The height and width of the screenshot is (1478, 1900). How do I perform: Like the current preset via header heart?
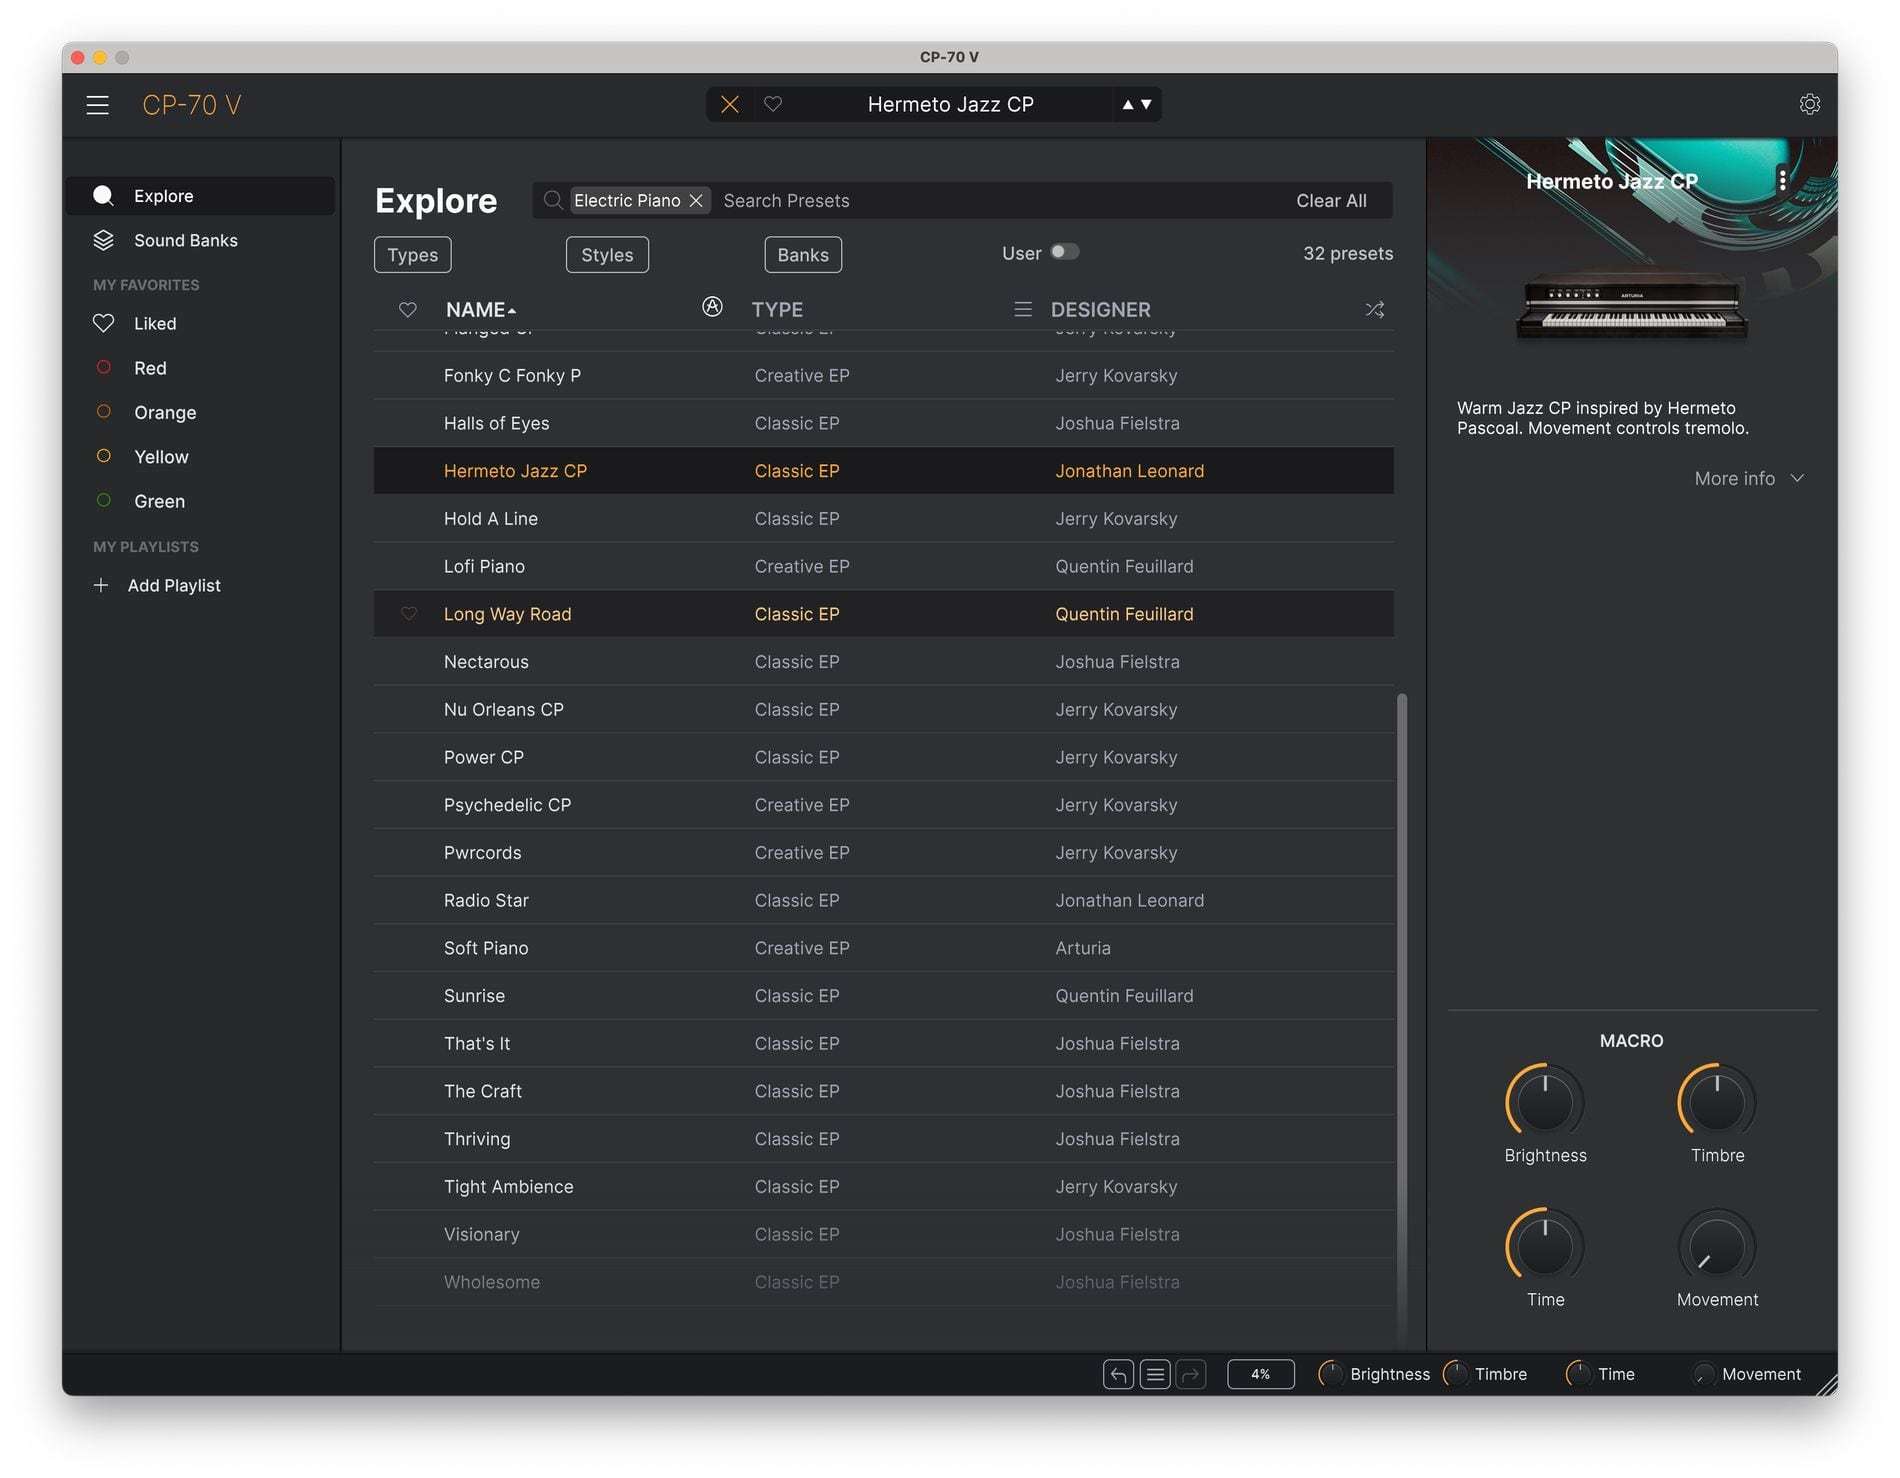pos(773,104)
